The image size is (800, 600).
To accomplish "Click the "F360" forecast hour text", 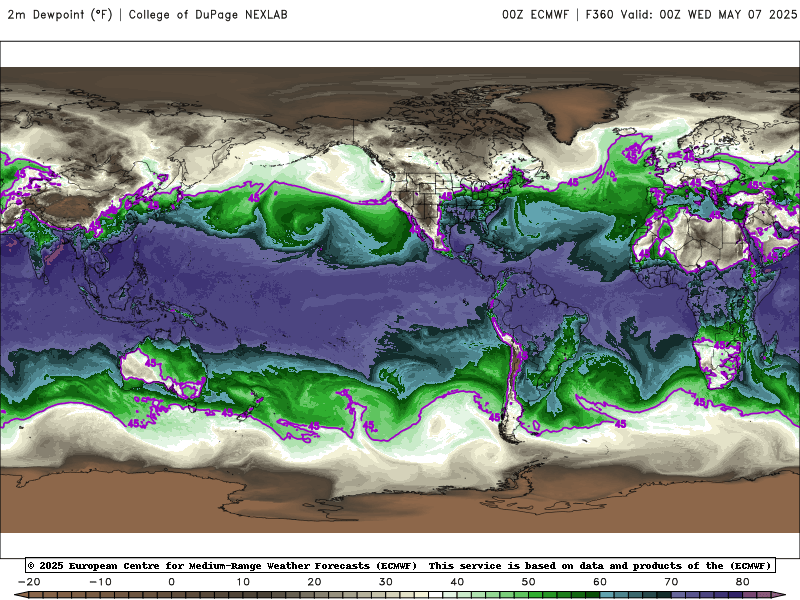I will click(599, 14).
